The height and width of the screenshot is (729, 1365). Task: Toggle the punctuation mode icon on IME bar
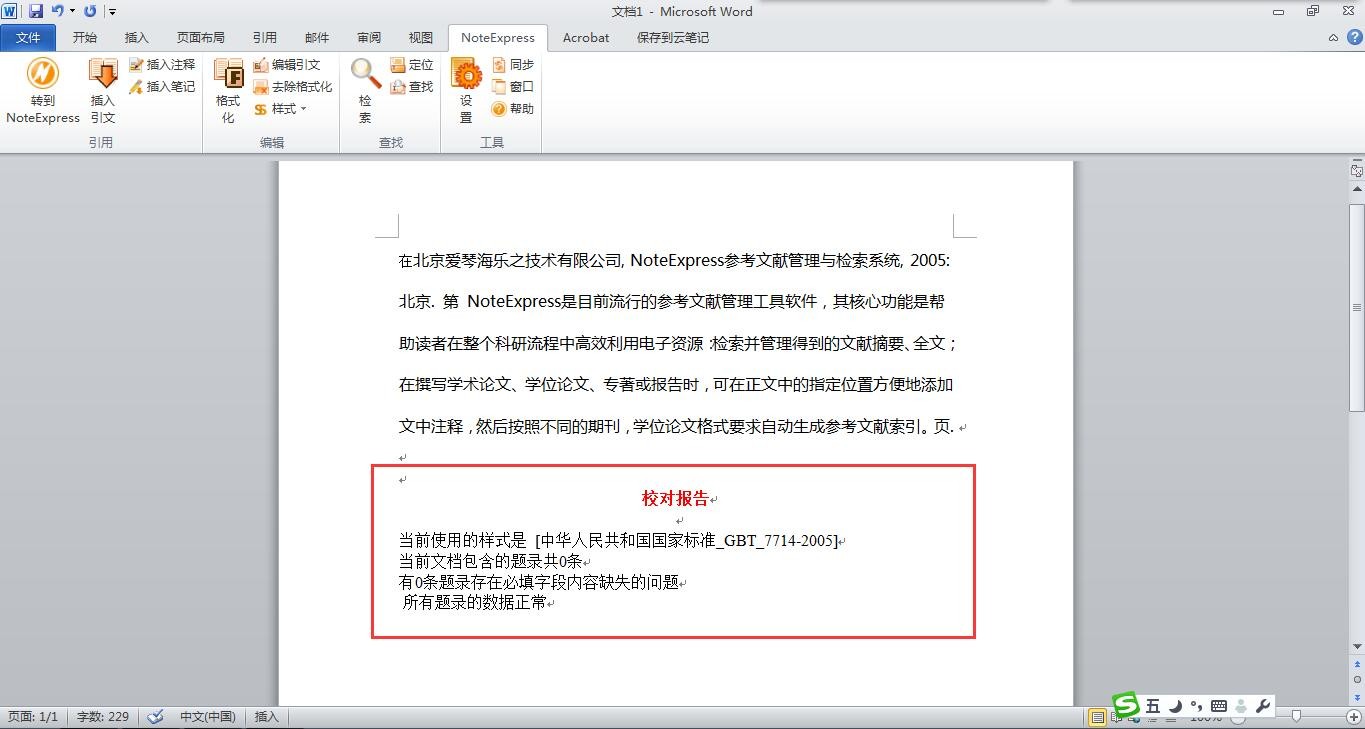click(1196, 706)
